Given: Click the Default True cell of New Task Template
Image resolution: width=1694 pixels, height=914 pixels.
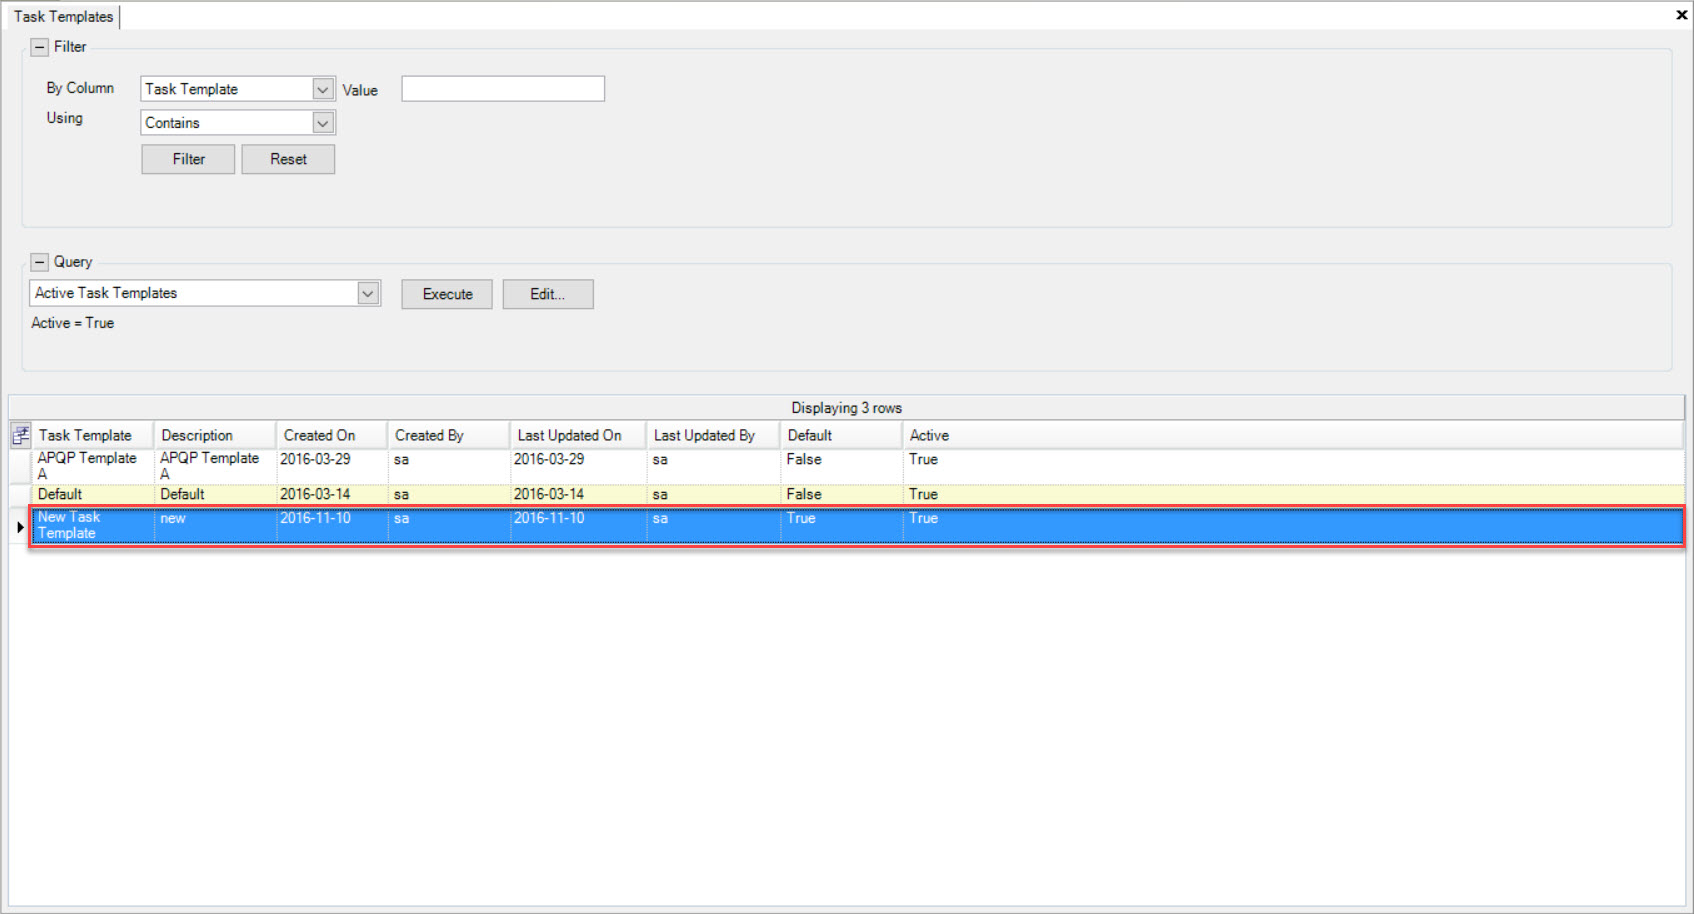Looking at the screenshot, I should click(x=841, y=525).
